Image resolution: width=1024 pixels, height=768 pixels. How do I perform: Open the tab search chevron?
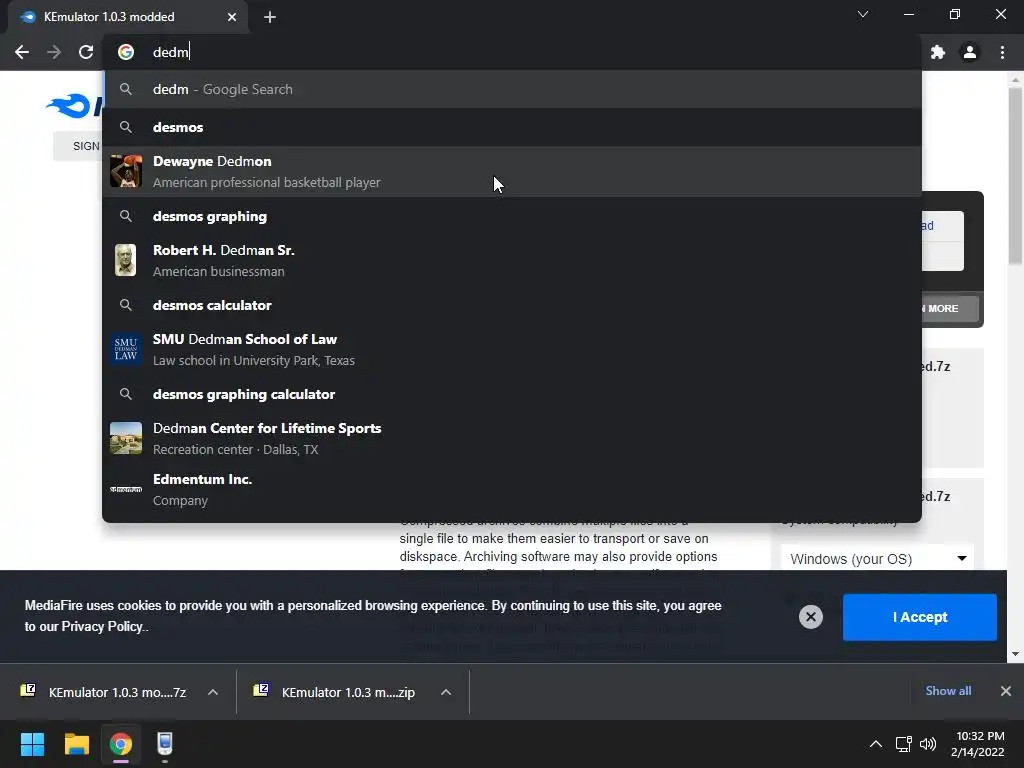coord(863,14)
